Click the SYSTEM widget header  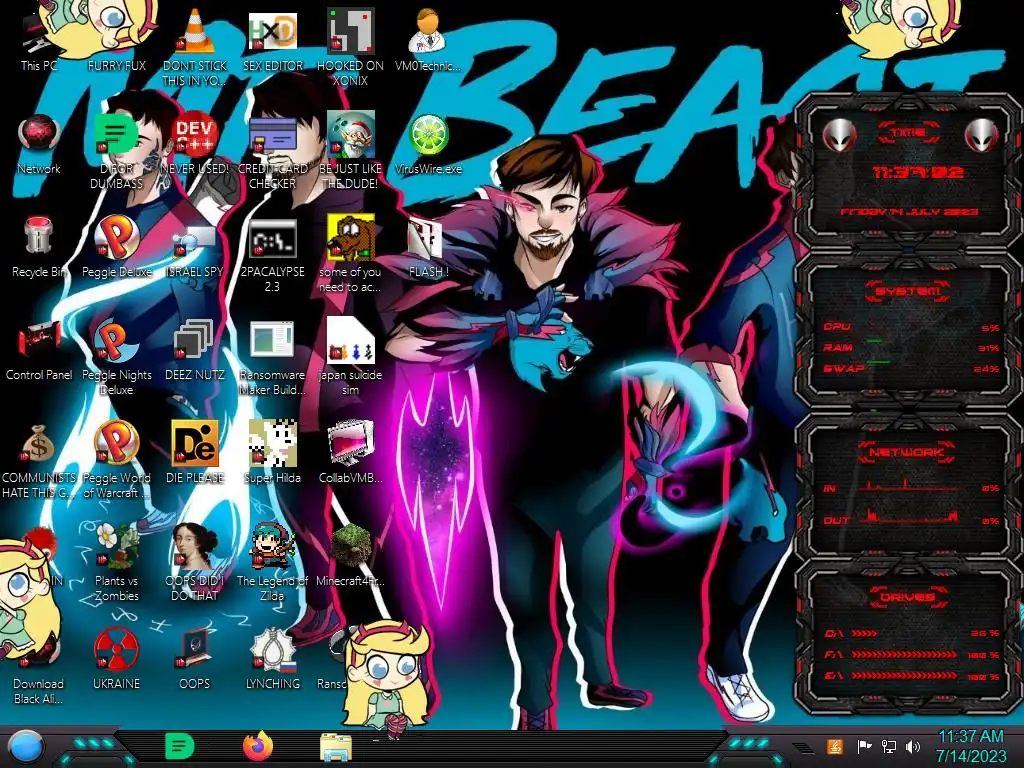click(x=908, y=291)
